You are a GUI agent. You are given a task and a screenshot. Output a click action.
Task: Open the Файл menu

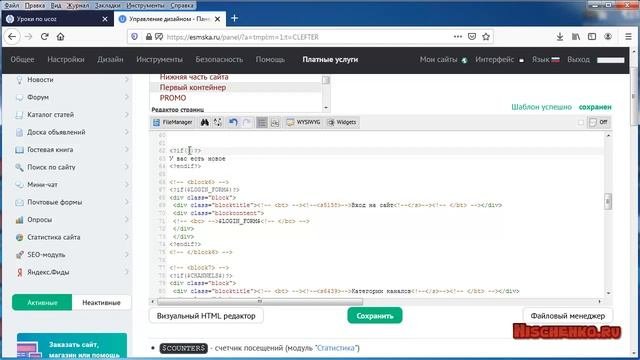pos(11,5)
